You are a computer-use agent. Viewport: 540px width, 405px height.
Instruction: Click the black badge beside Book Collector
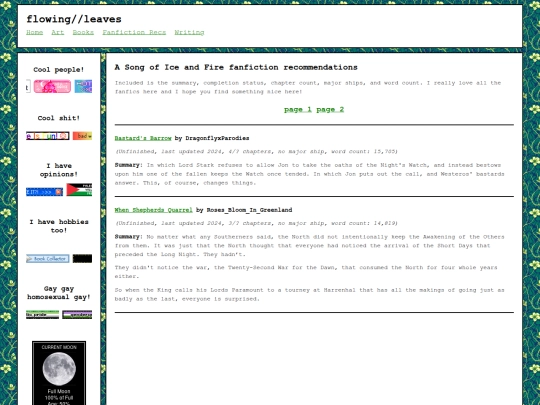click(x=82, y=259)
